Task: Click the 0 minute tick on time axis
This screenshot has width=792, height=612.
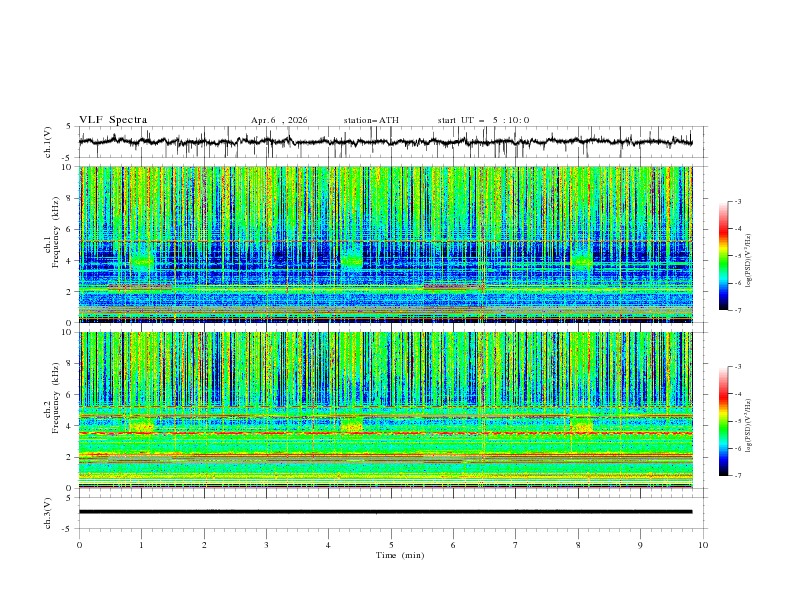Action: pos(79,545)
